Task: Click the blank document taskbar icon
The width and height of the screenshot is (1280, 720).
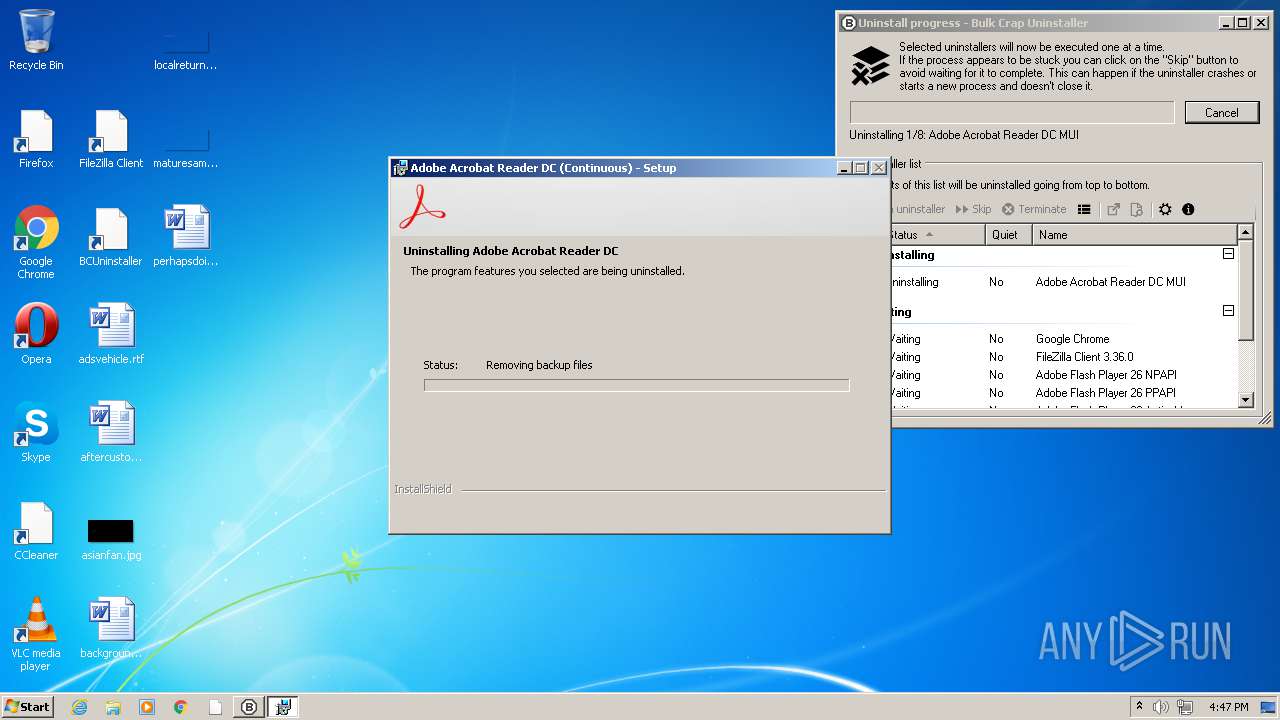Action: [x=215, y=707]
